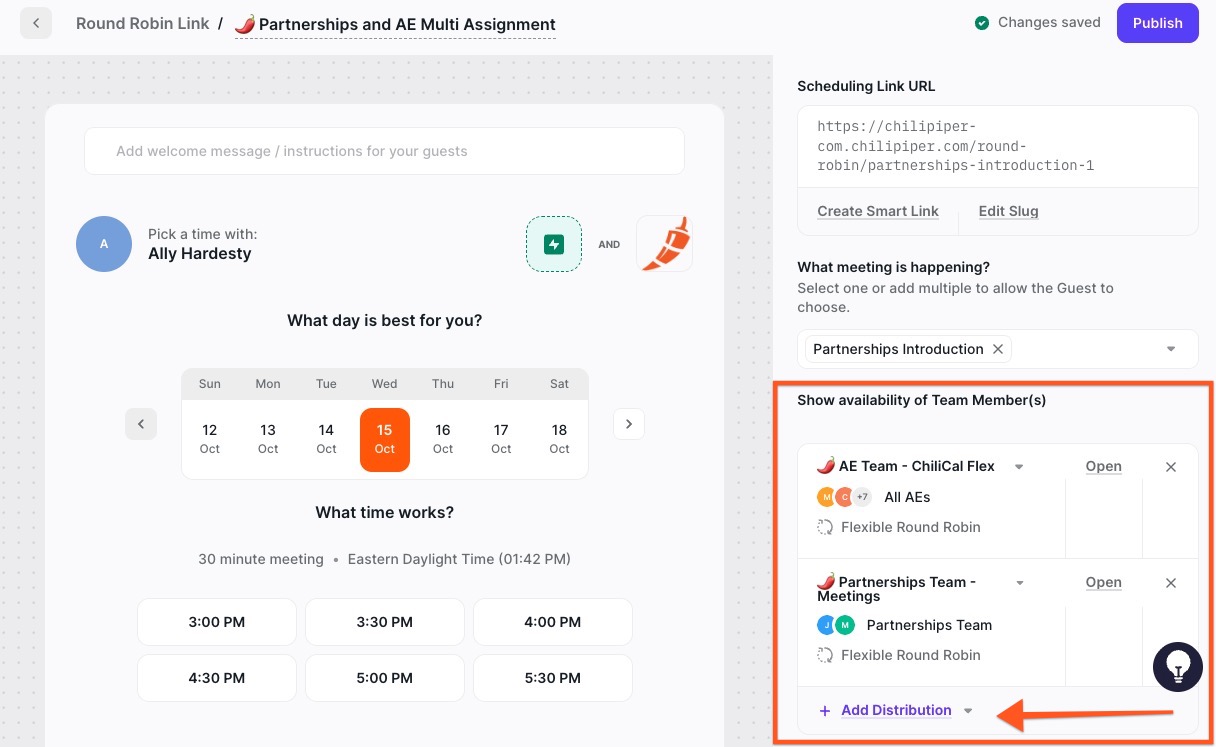Remove the Partnerships Introduction meeting tag

[x=997, y=349]
